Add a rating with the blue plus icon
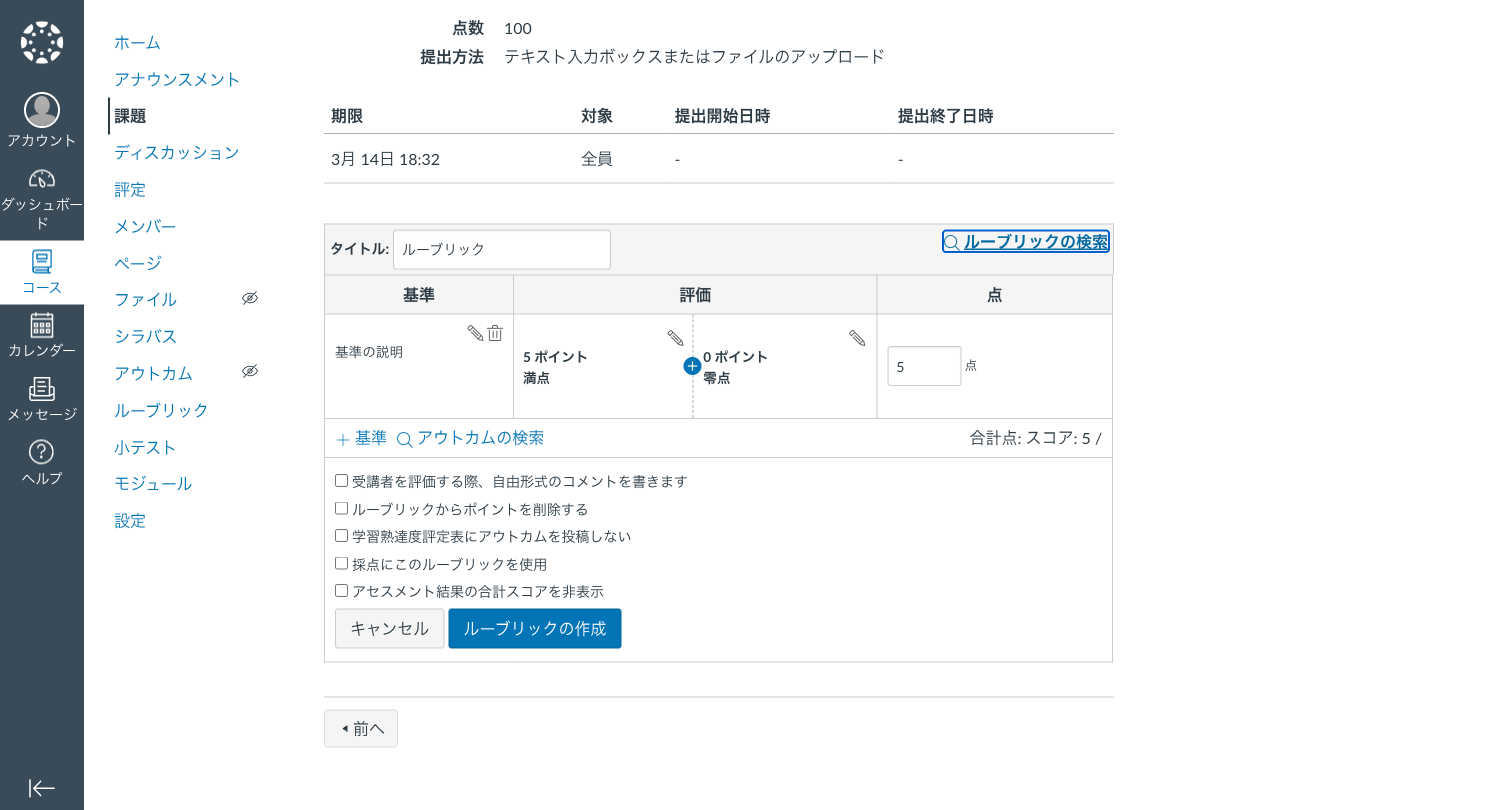 point(691,366)
